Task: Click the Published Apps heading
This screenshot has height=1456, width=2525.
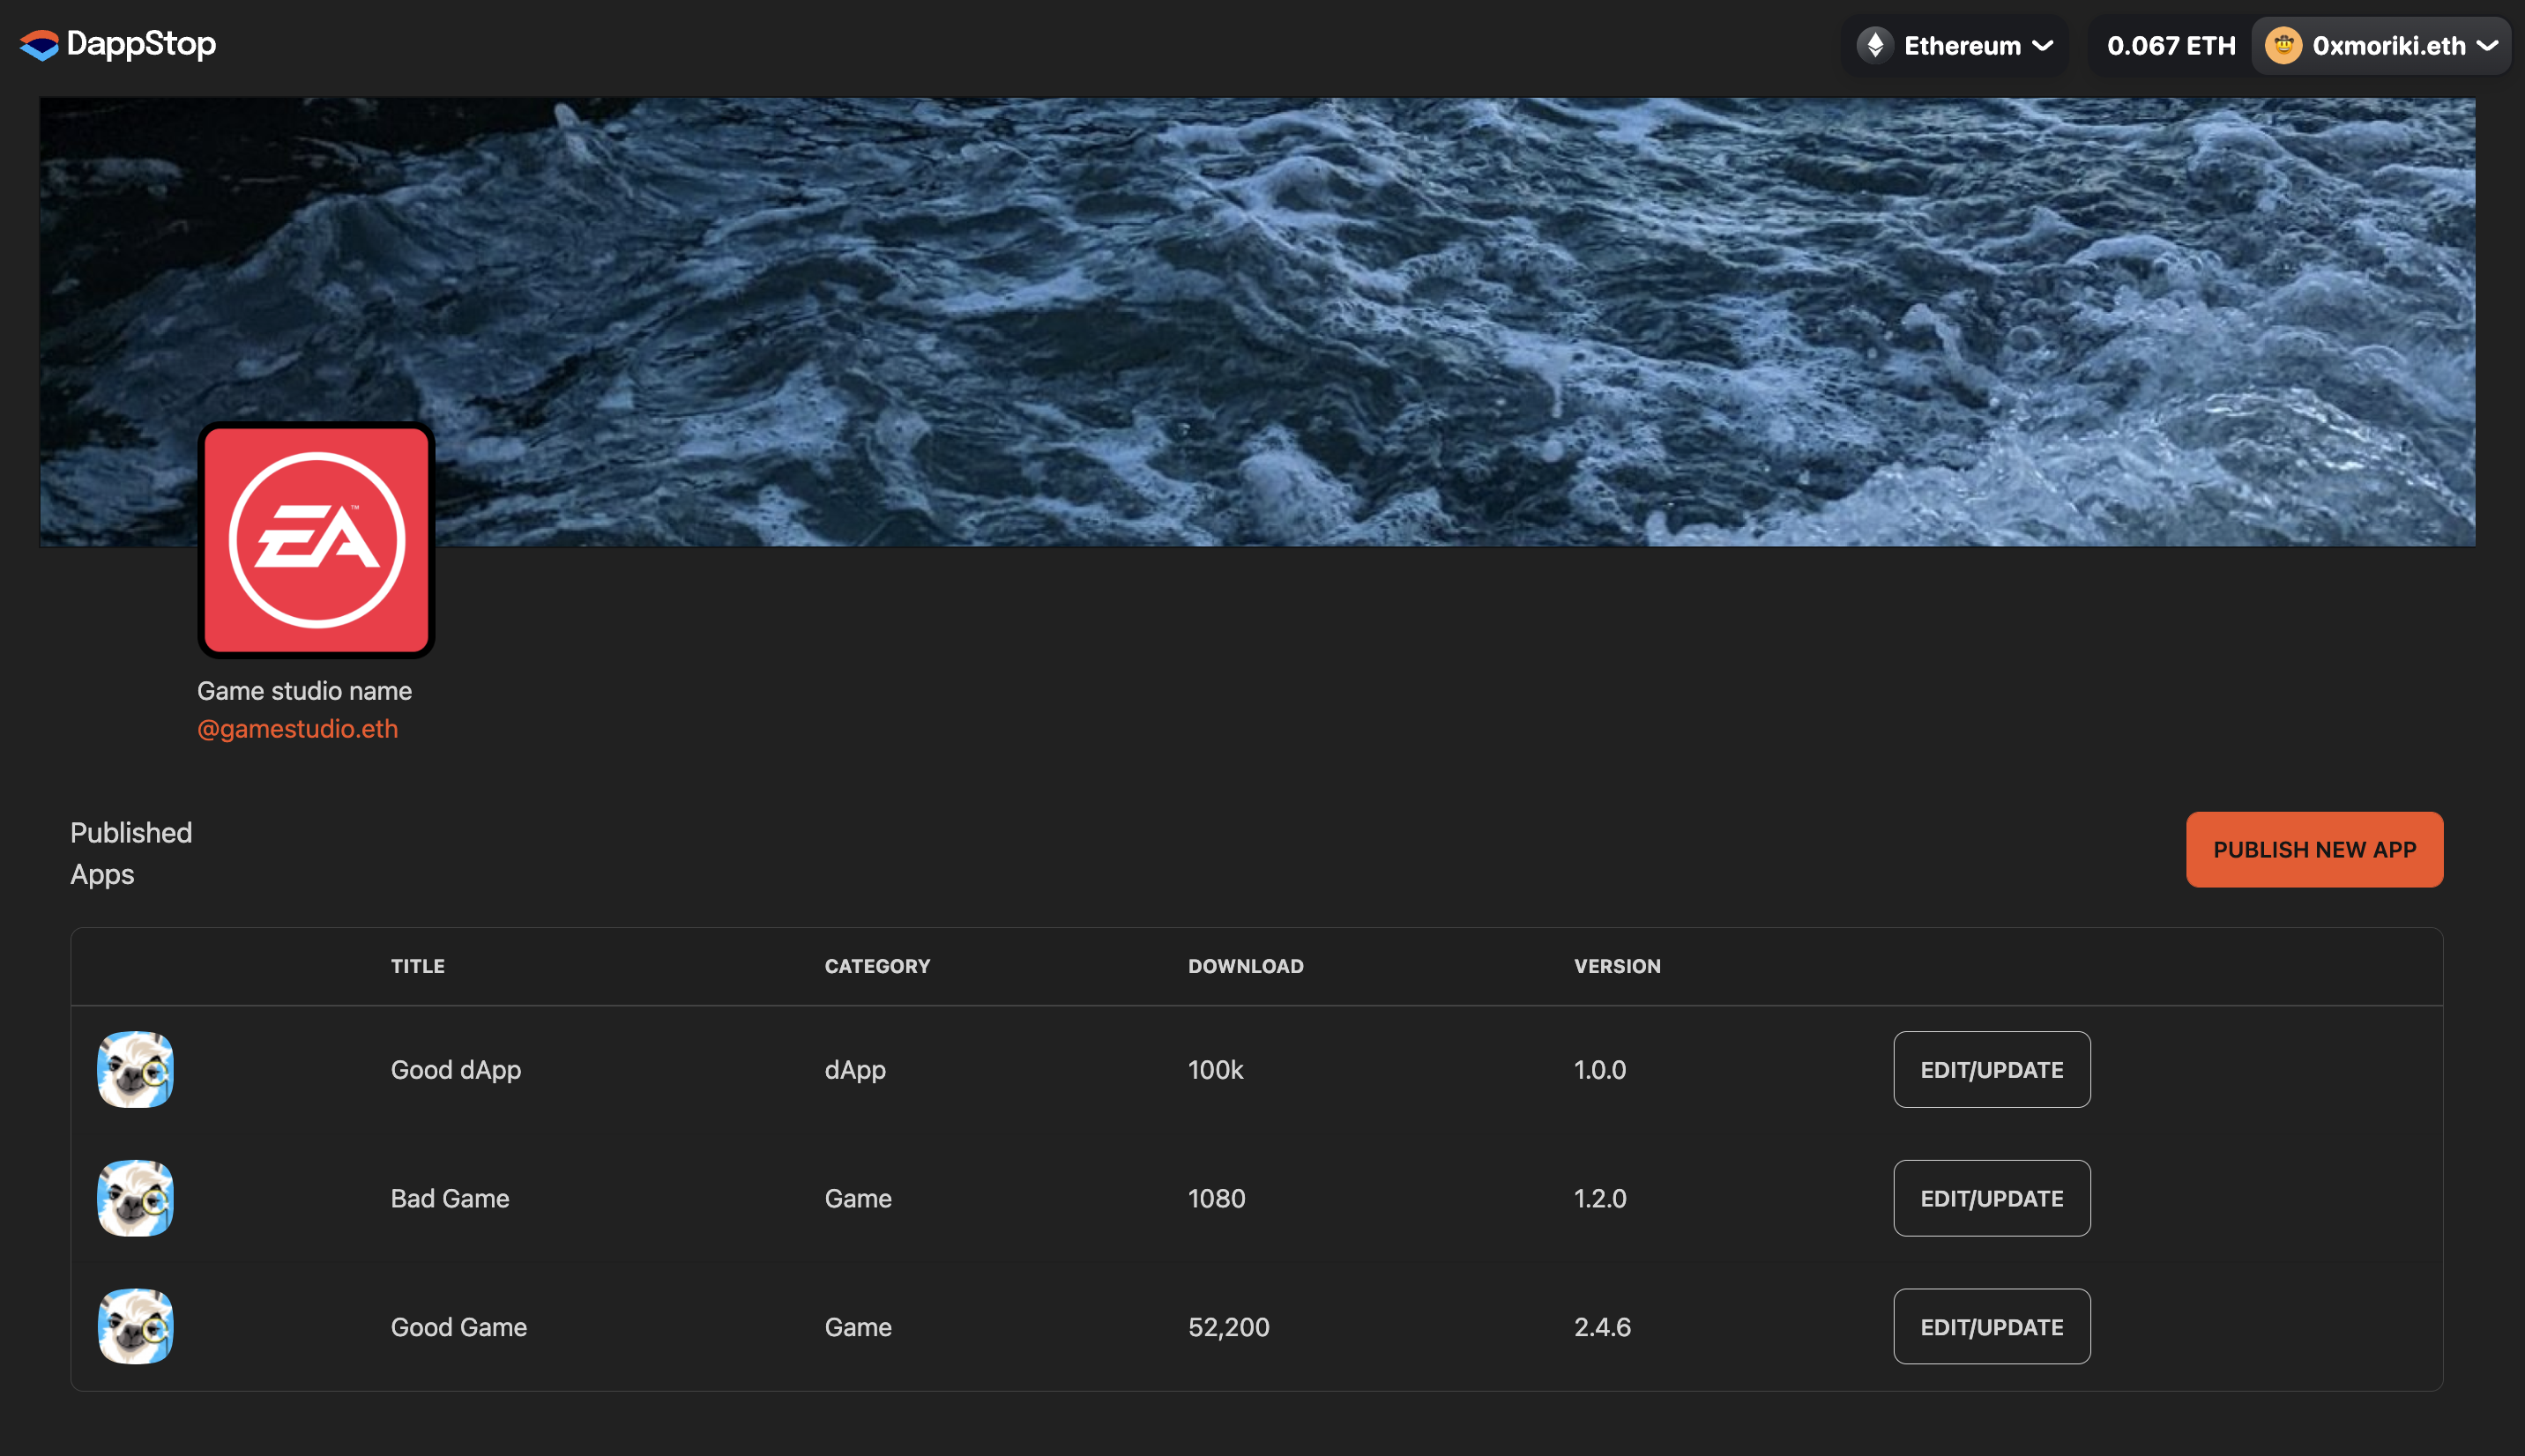Action: tap(131, 853)
